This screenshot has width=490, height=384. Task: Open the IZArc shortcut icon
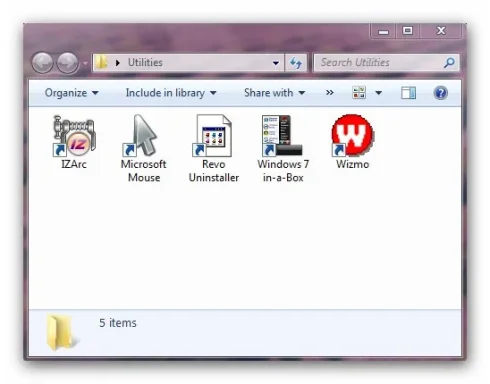point(74,136)
